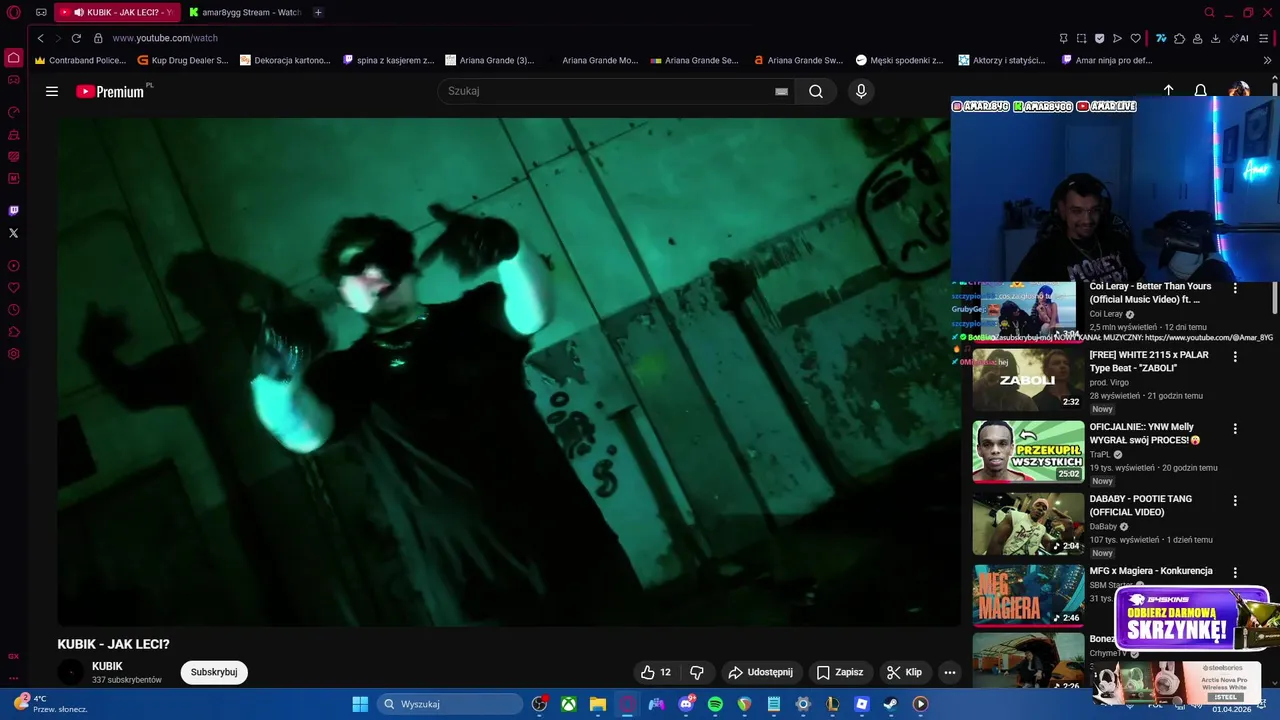
Task: Open YouTube notifications bell
Action: click(x=1201, y=90)
